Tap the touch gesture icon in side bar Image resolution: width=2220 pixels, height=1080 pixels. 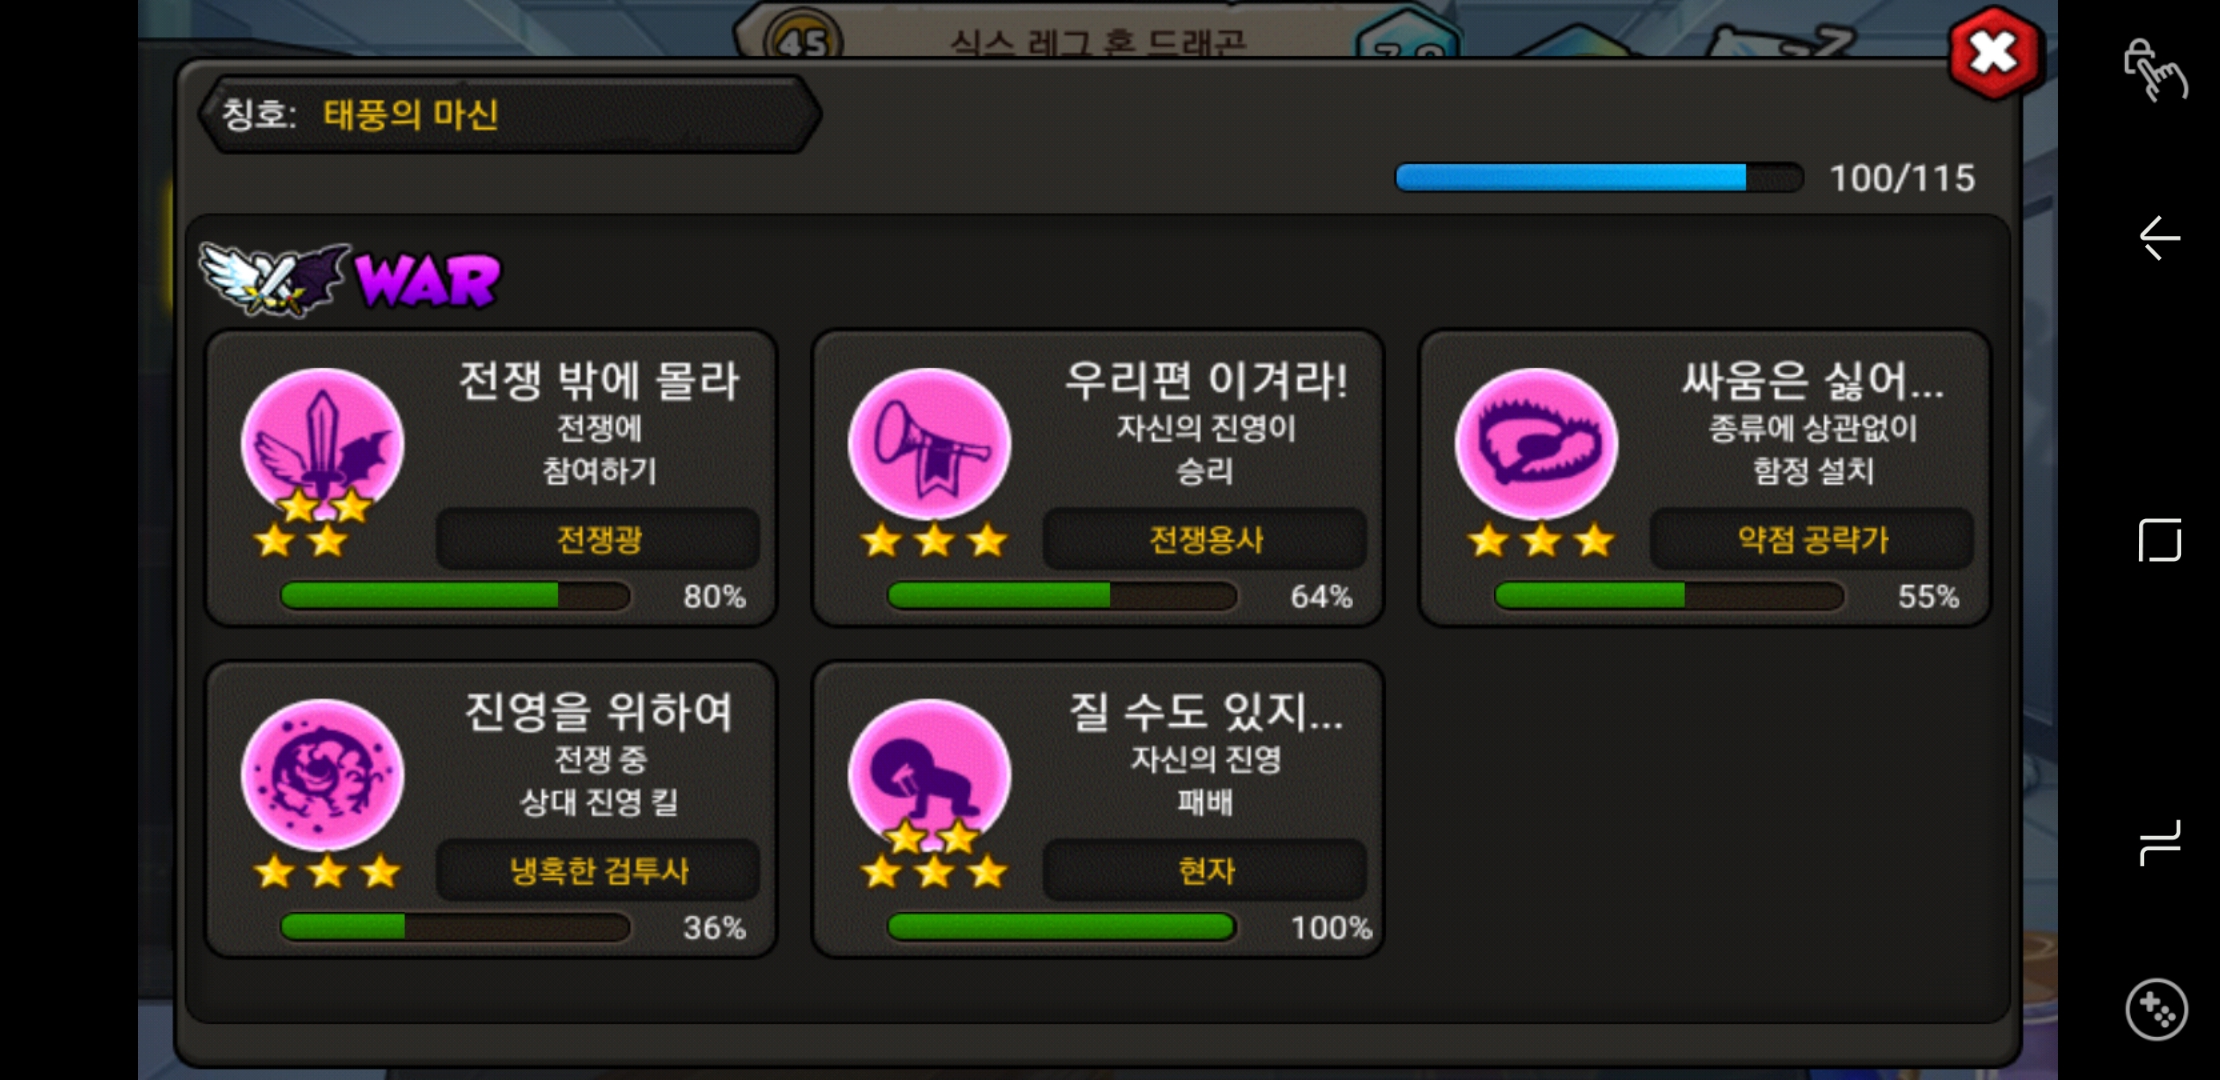[x=2156, y=70]
